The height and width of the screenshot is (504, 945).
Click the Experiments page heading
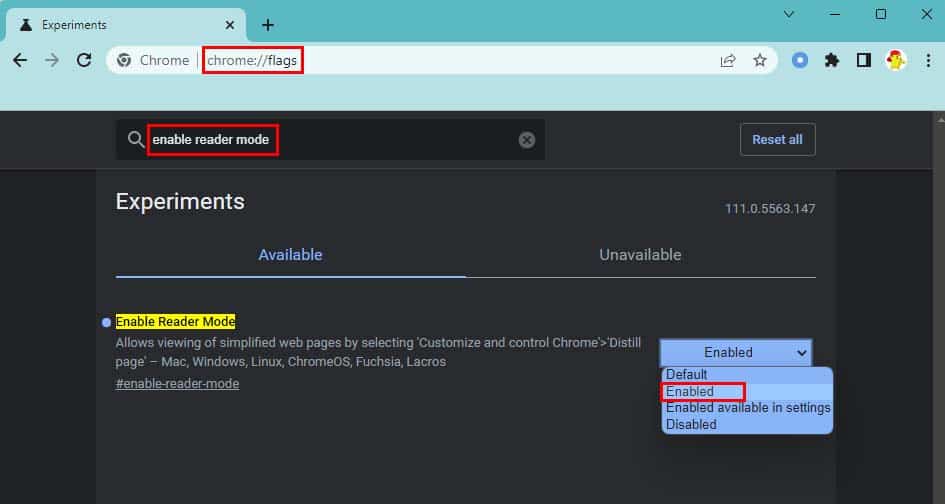coord(180,201)
